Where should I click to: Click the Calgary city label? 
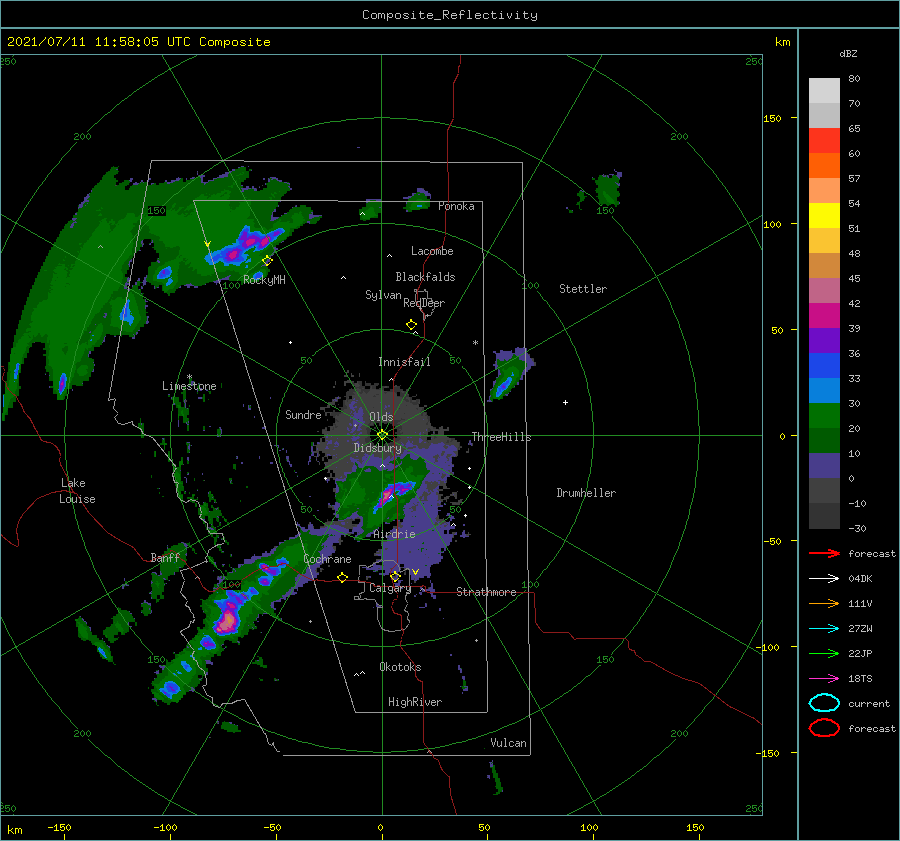pyautogui.click(x=390, y=588)
